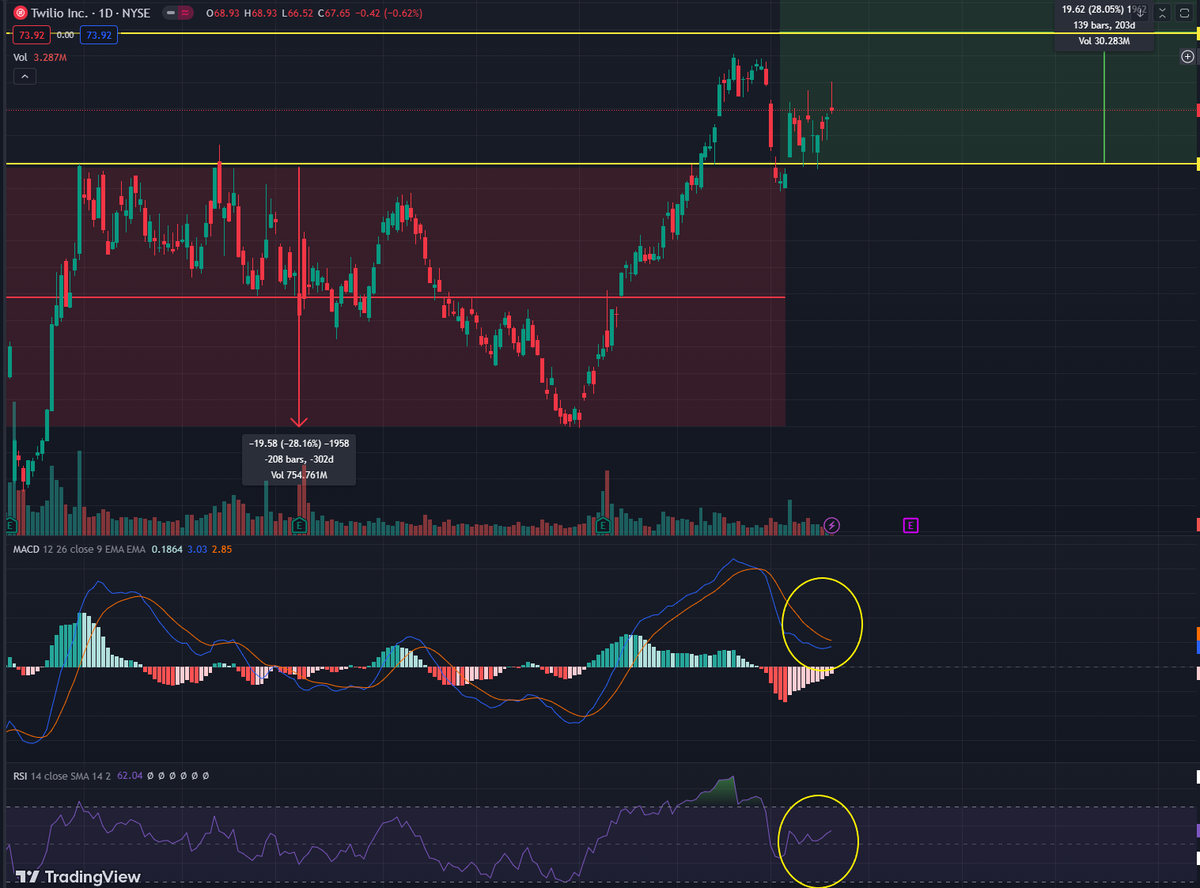The height and width of the screenshot is (888, 1200).
Task: Click the purple lightning bolt icon in the volume pane
Action: [x=831, y=525]
